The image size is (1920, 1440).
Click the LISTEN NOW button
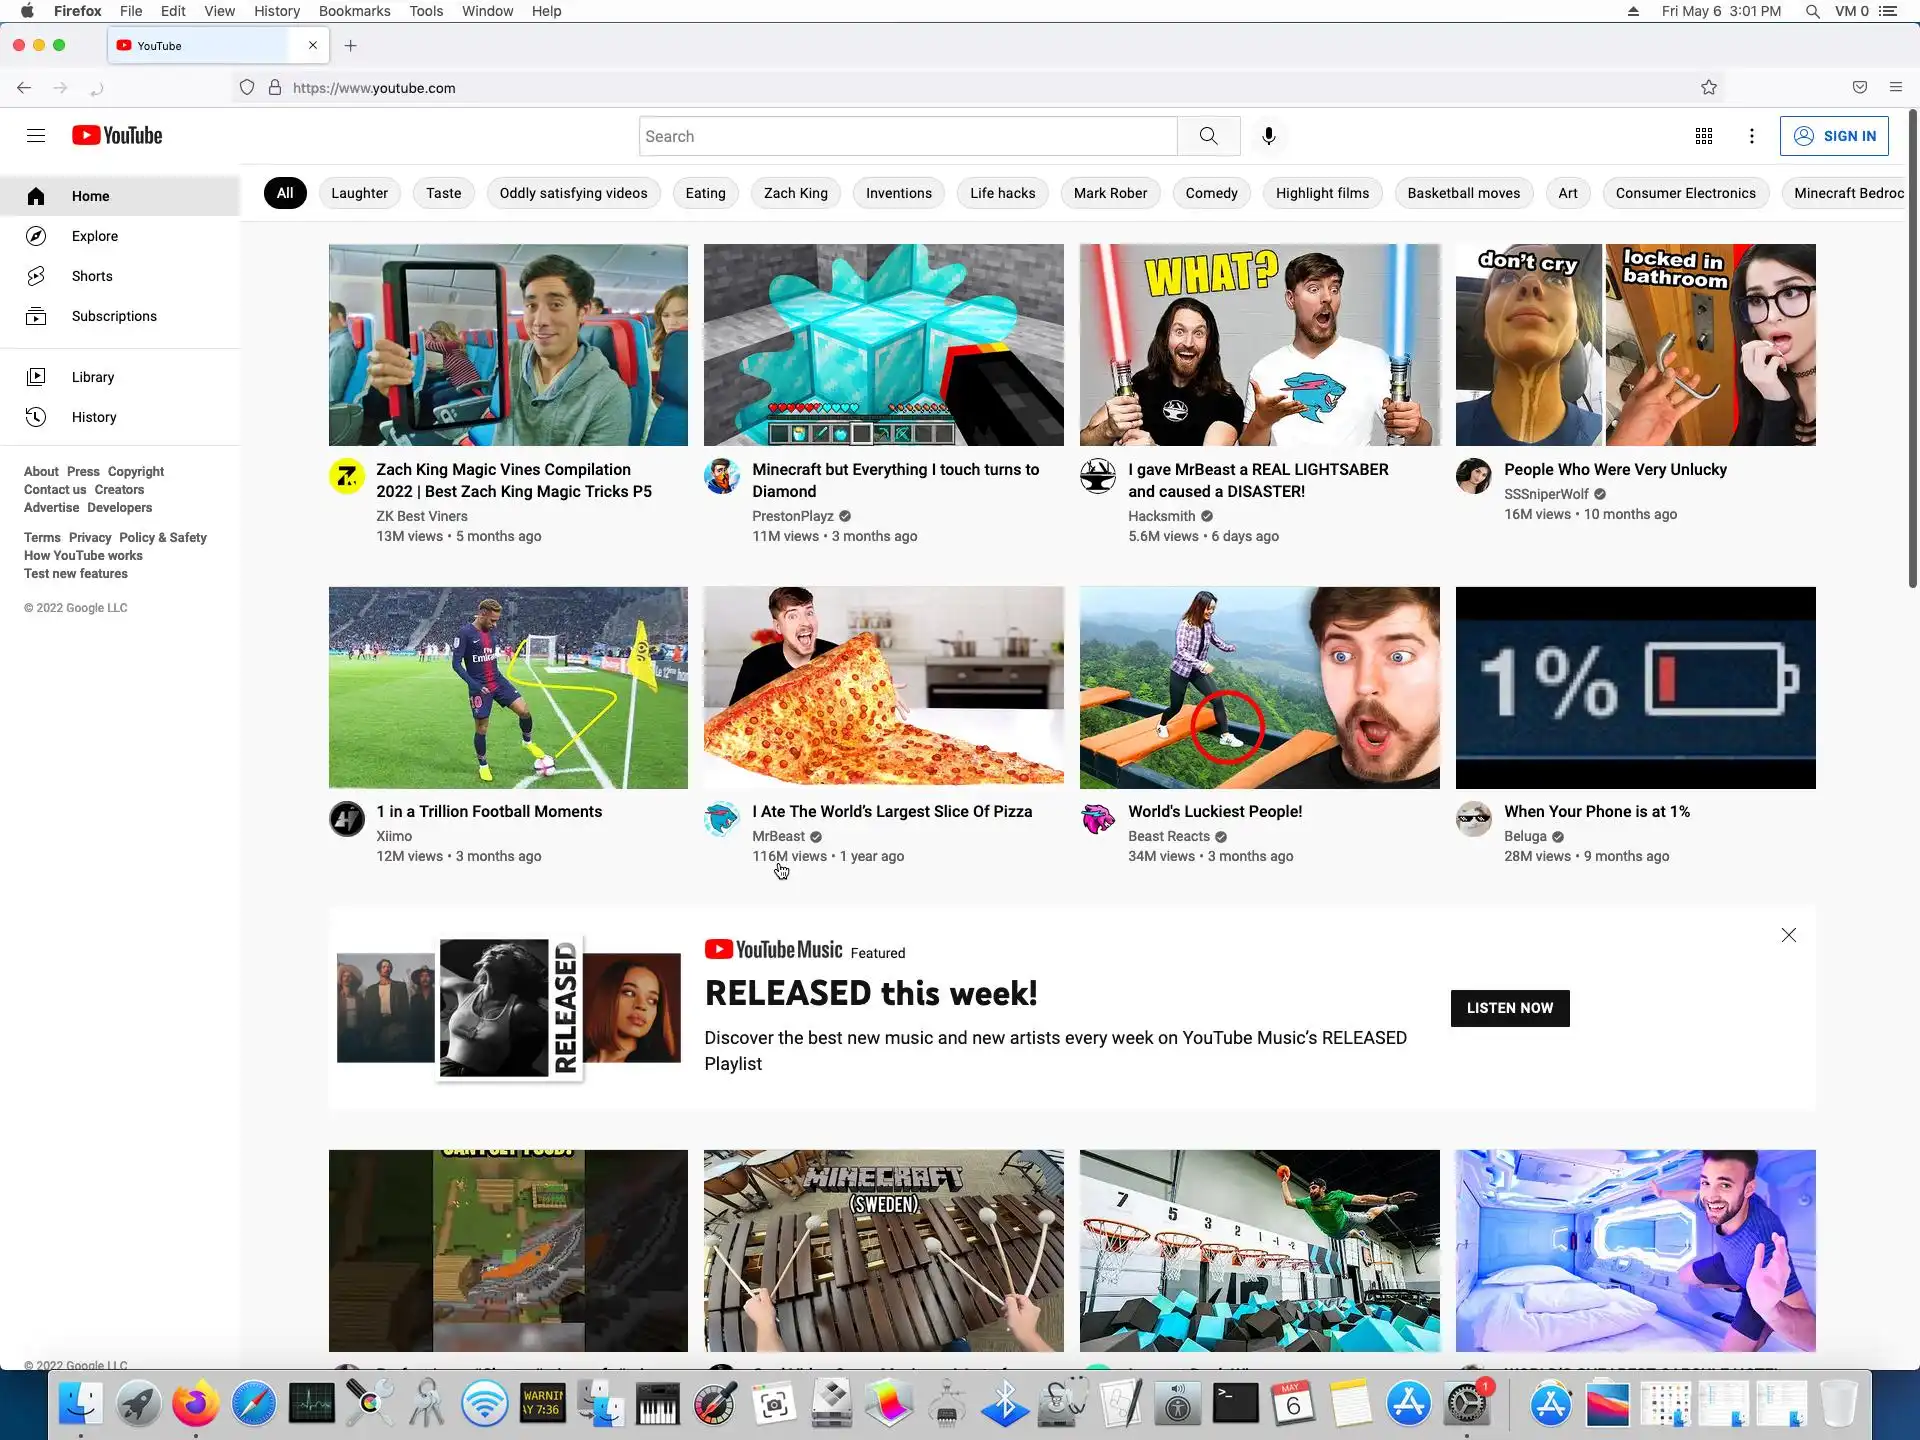pyautogui.click(x=1509, y=1008)
